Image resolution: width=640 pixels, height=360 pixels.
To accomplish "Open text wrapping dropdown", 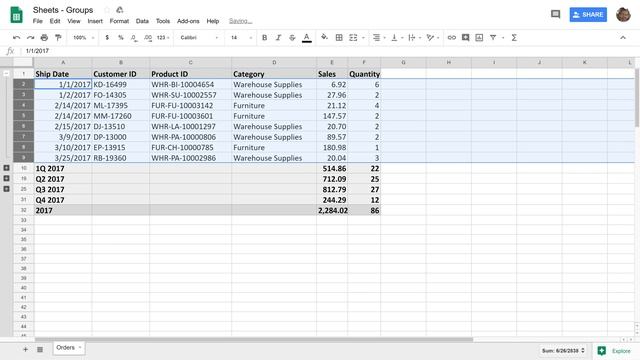I will 414,38.
